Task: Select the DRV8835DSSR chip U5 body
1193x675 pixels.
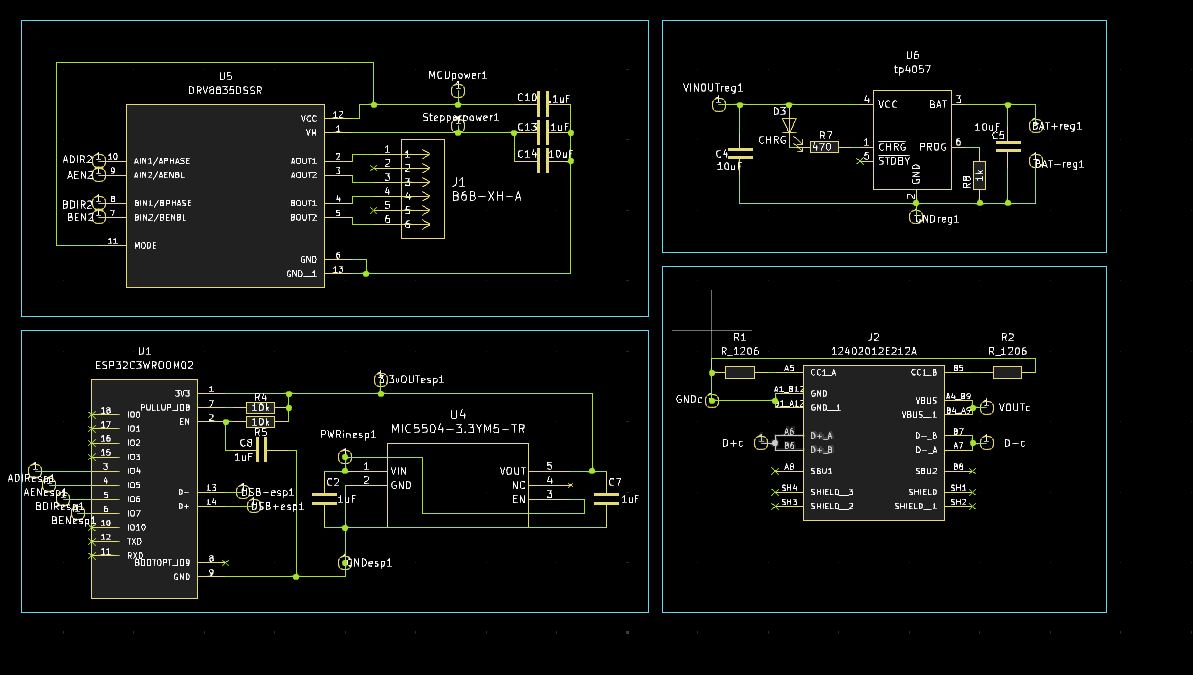Action: [x=225, y=196]
